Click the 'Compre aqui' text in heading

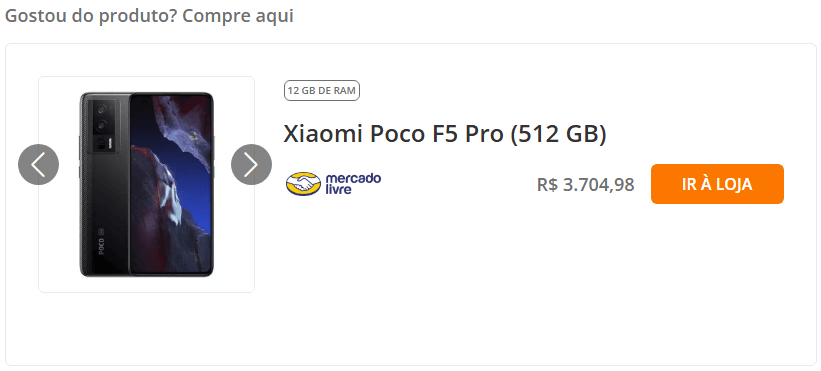coord(238,16)
